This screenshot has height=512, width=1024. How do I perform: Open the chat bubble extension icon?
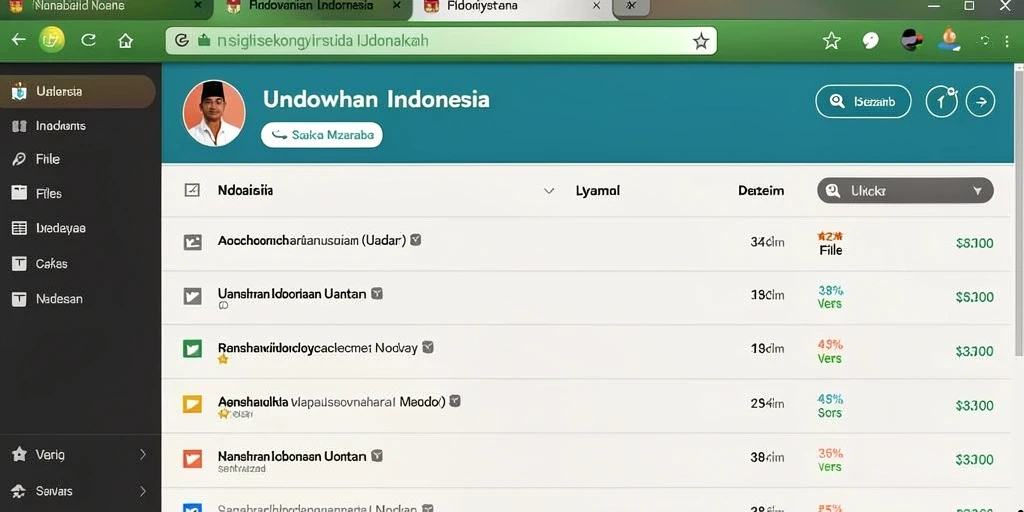870,41
